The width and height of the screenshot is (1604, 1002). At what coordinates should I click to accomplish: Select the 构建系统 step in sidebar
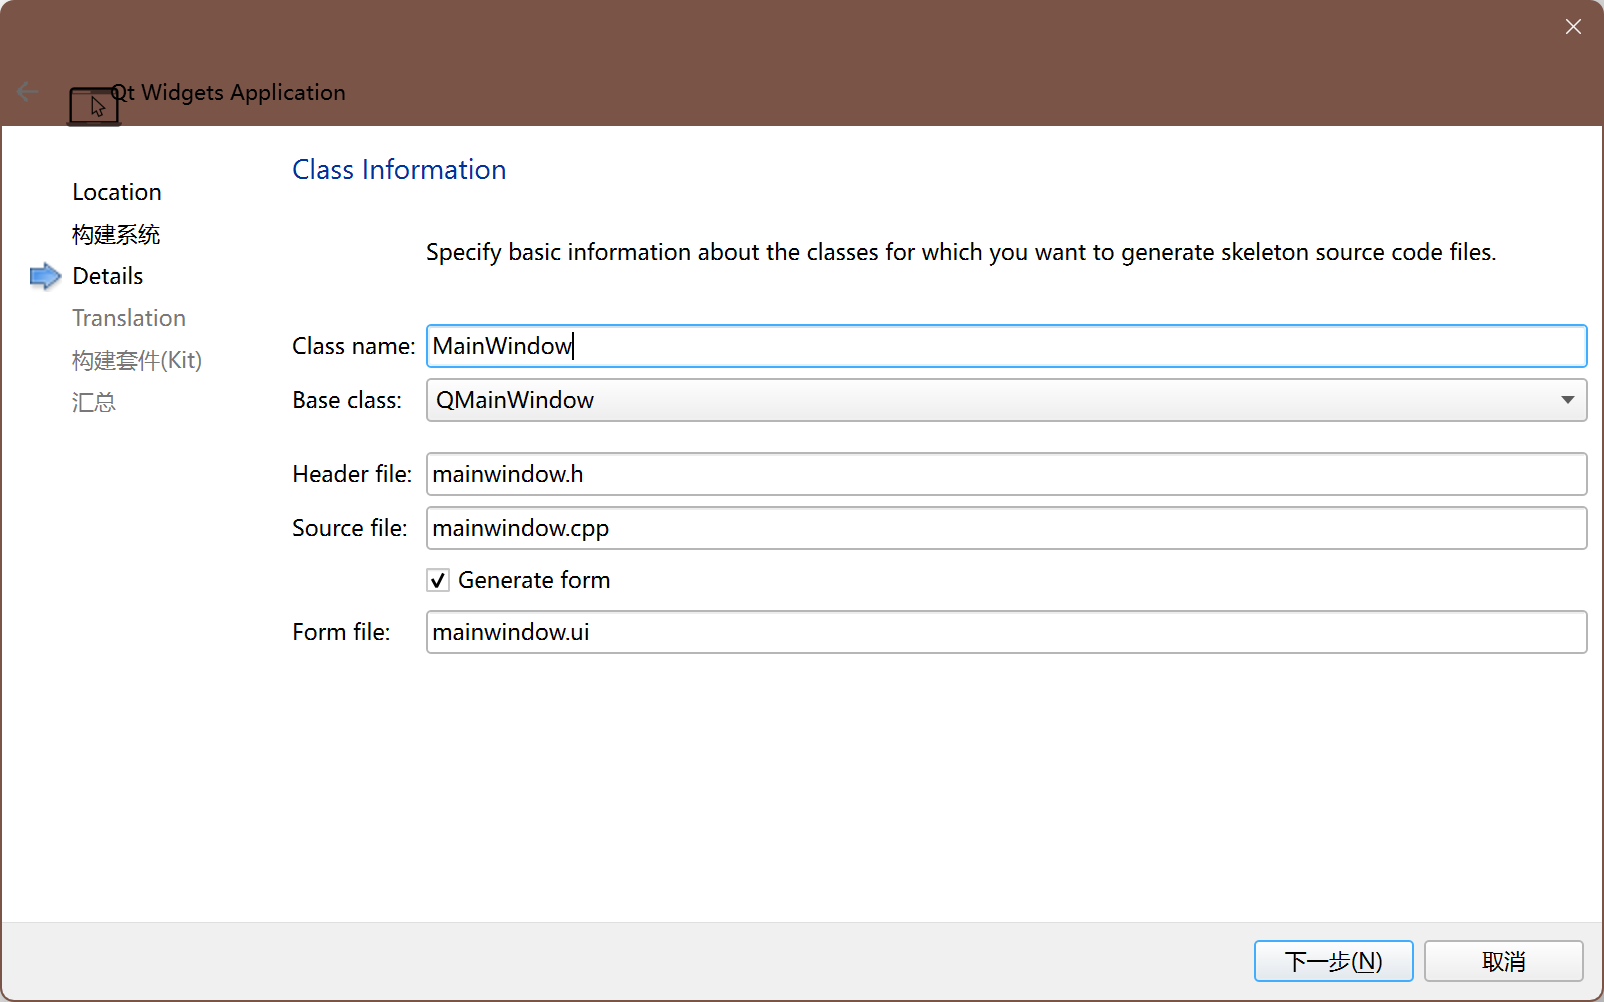pyautogui.click(x=116, y=234)
